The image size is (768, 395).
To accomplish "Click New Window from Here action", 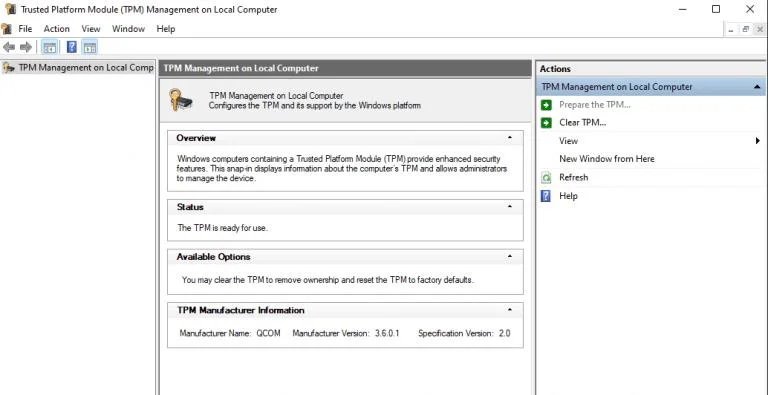I will tap(606, 159).
